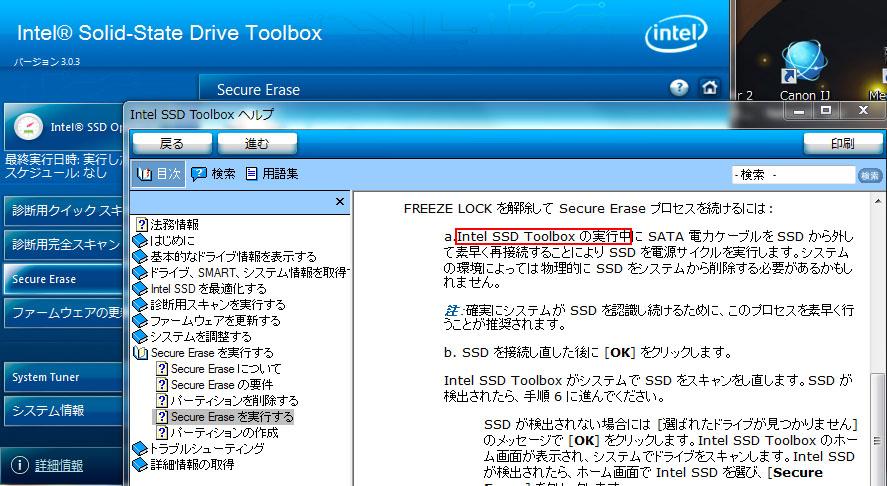Click the 詳細情報 info circle icon
Image resolution: width=887 pixels, height=486 pixels.
(x=20, y=465)
